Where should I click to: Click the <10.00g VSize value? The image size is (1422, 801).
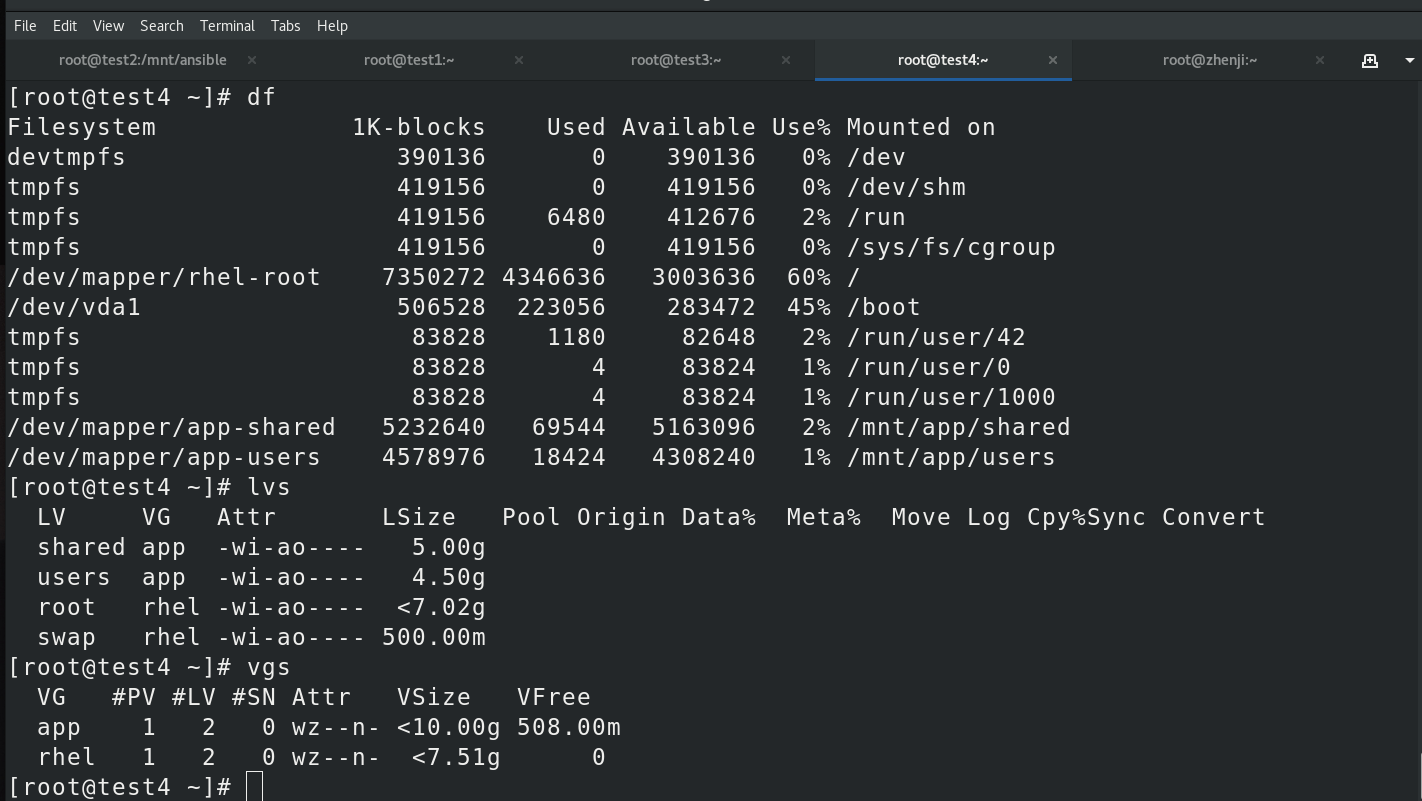click(x=449, y=727)
